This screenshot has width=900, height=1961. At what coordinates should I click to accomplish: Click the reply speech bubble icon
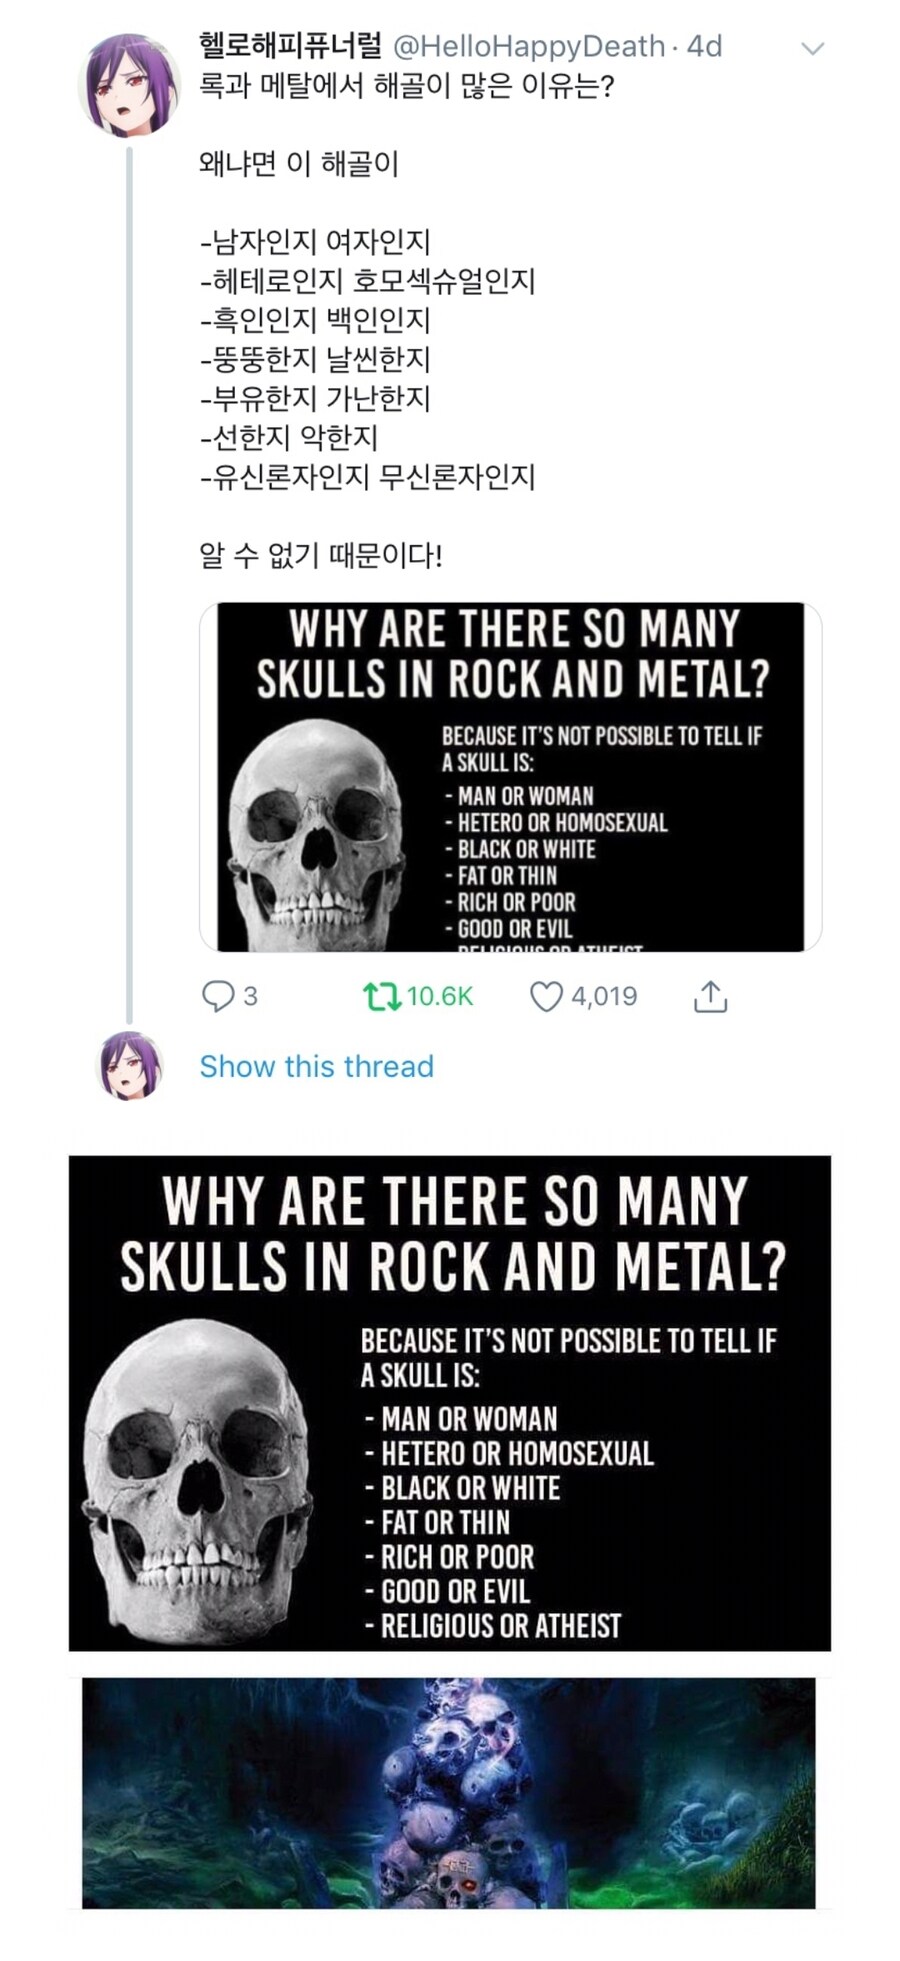(x=216, y=996)
